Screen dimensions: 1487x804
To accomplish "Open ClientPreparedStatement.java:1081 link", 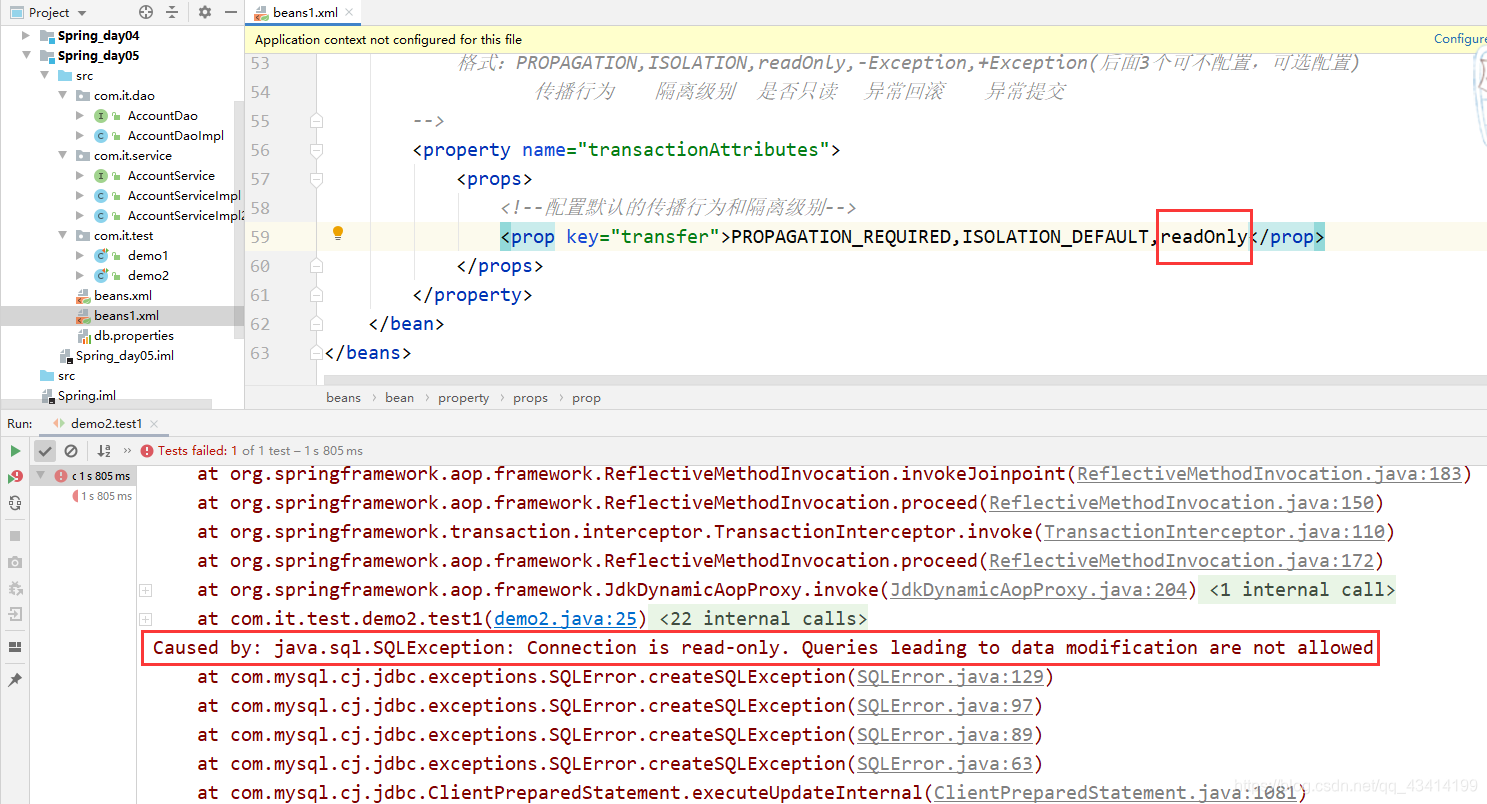I will click(1114, 792).
